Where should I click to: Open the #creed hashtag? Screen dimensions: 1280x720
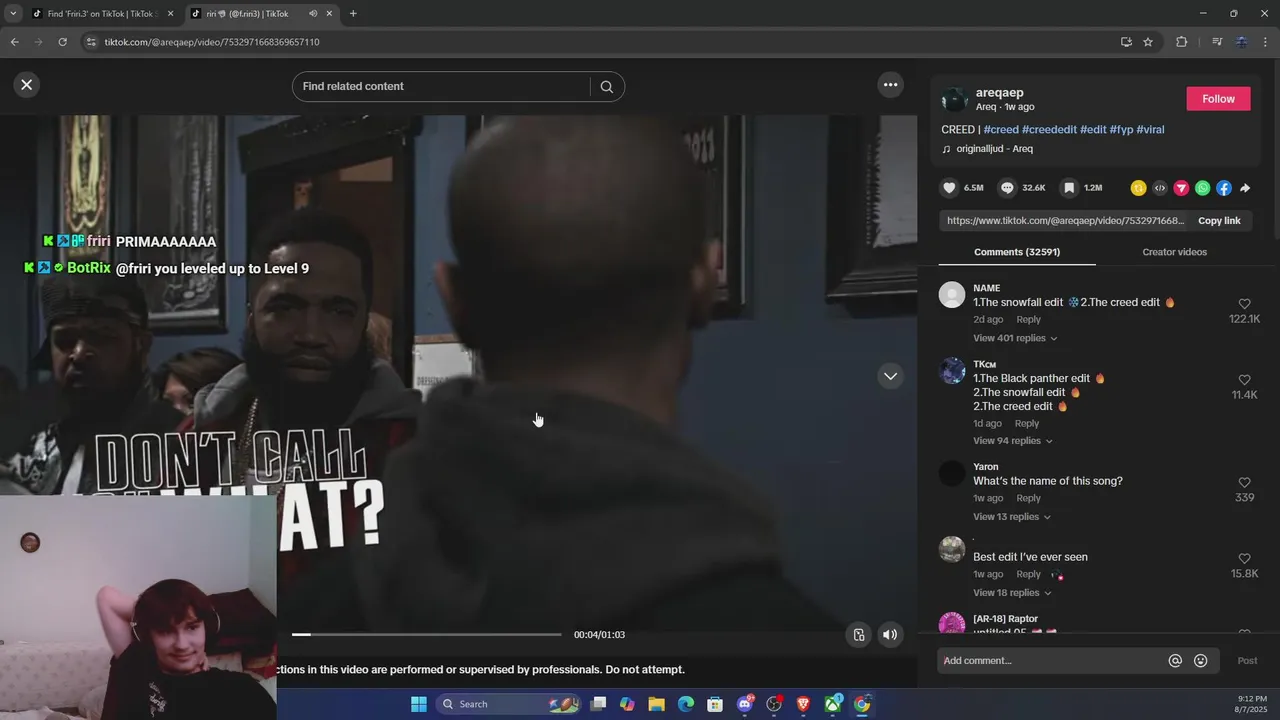(x=1001, y=130)
